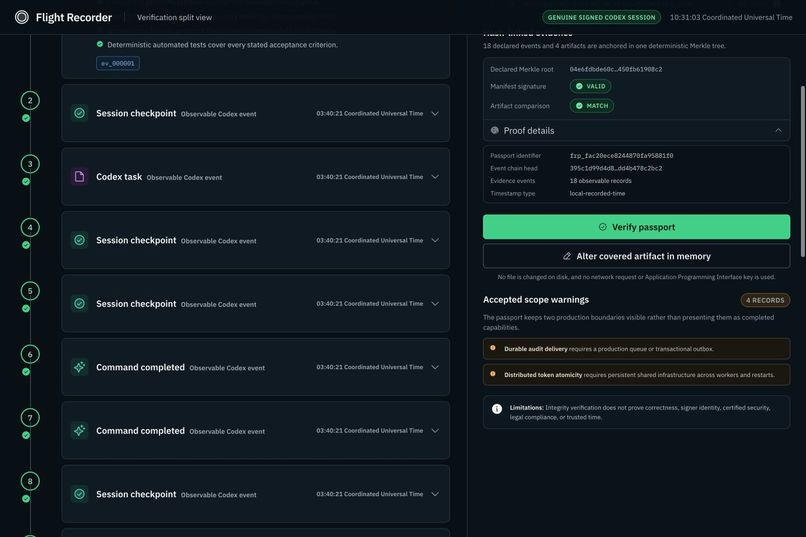Click the 10:31:03 Coordinated Universal Time clock
This screenshot has height=537, width=806.
point(731,17)
